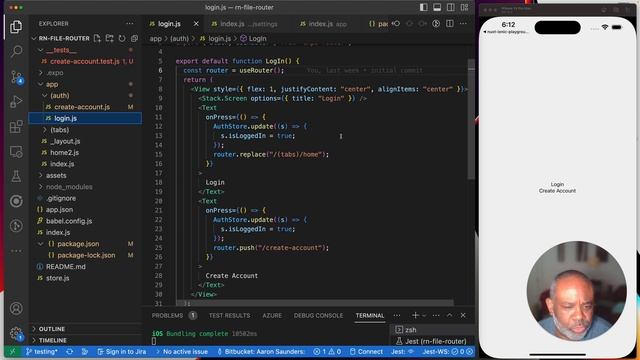Tap Login text in the iPhone simulator
Screen dimensions: 640x360
557,184
